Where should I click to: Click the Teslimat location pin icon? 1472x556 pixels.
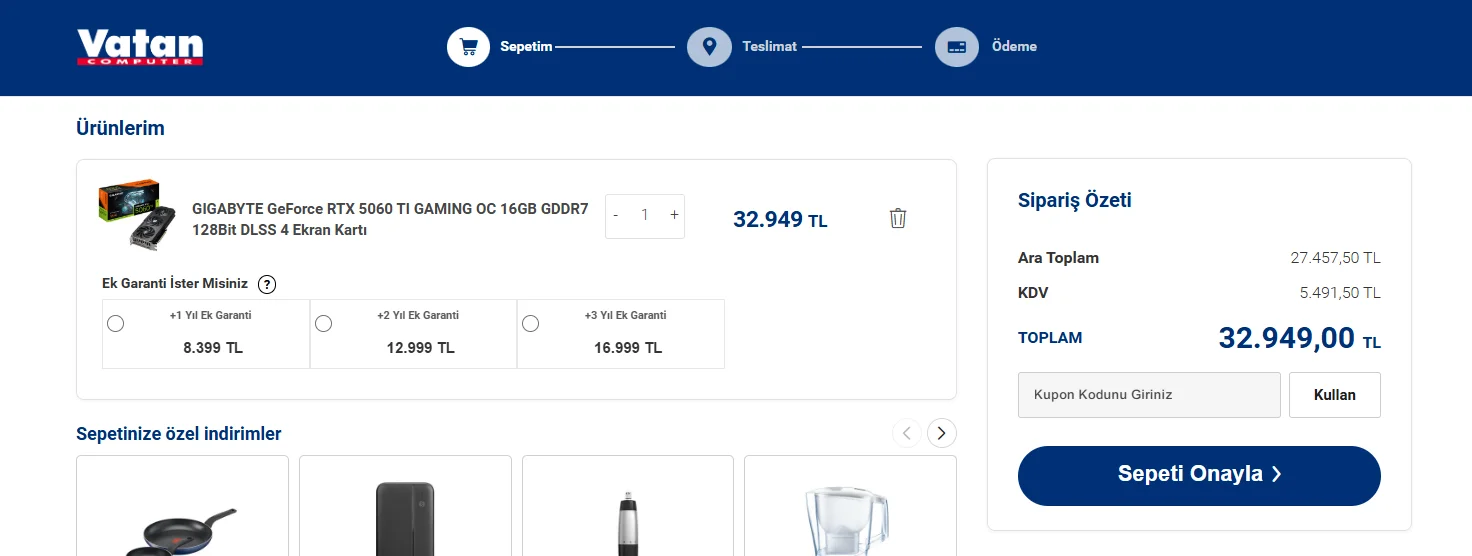click(709, 46)
